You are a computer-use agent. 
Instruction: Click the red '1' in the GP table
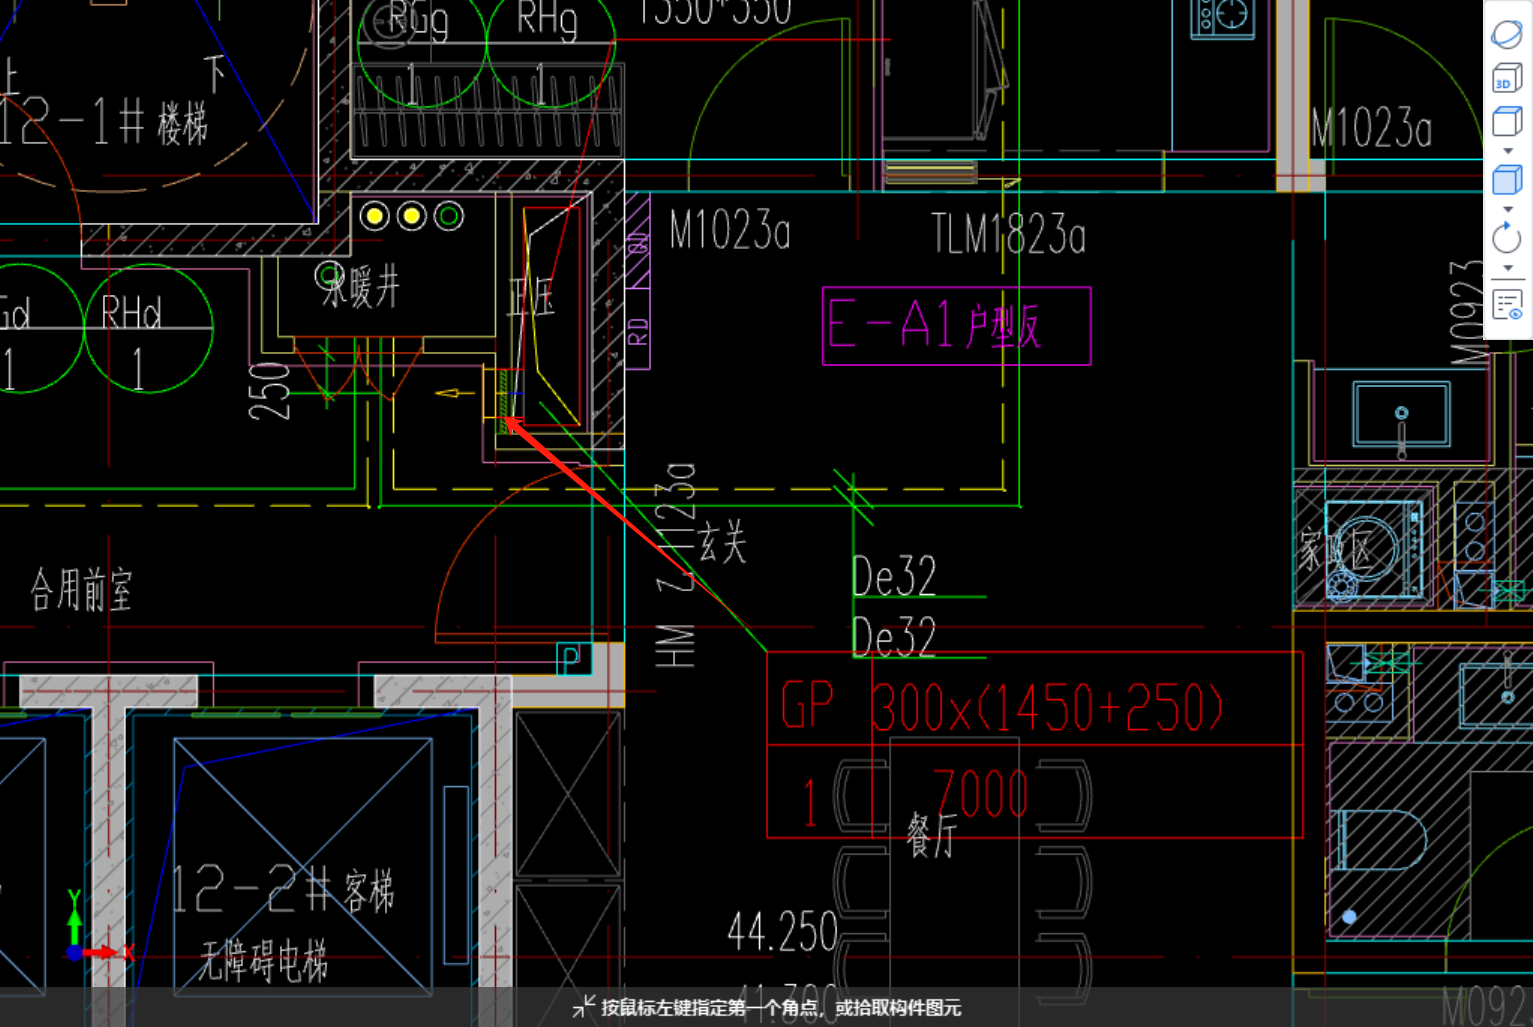tap(810, 802)
